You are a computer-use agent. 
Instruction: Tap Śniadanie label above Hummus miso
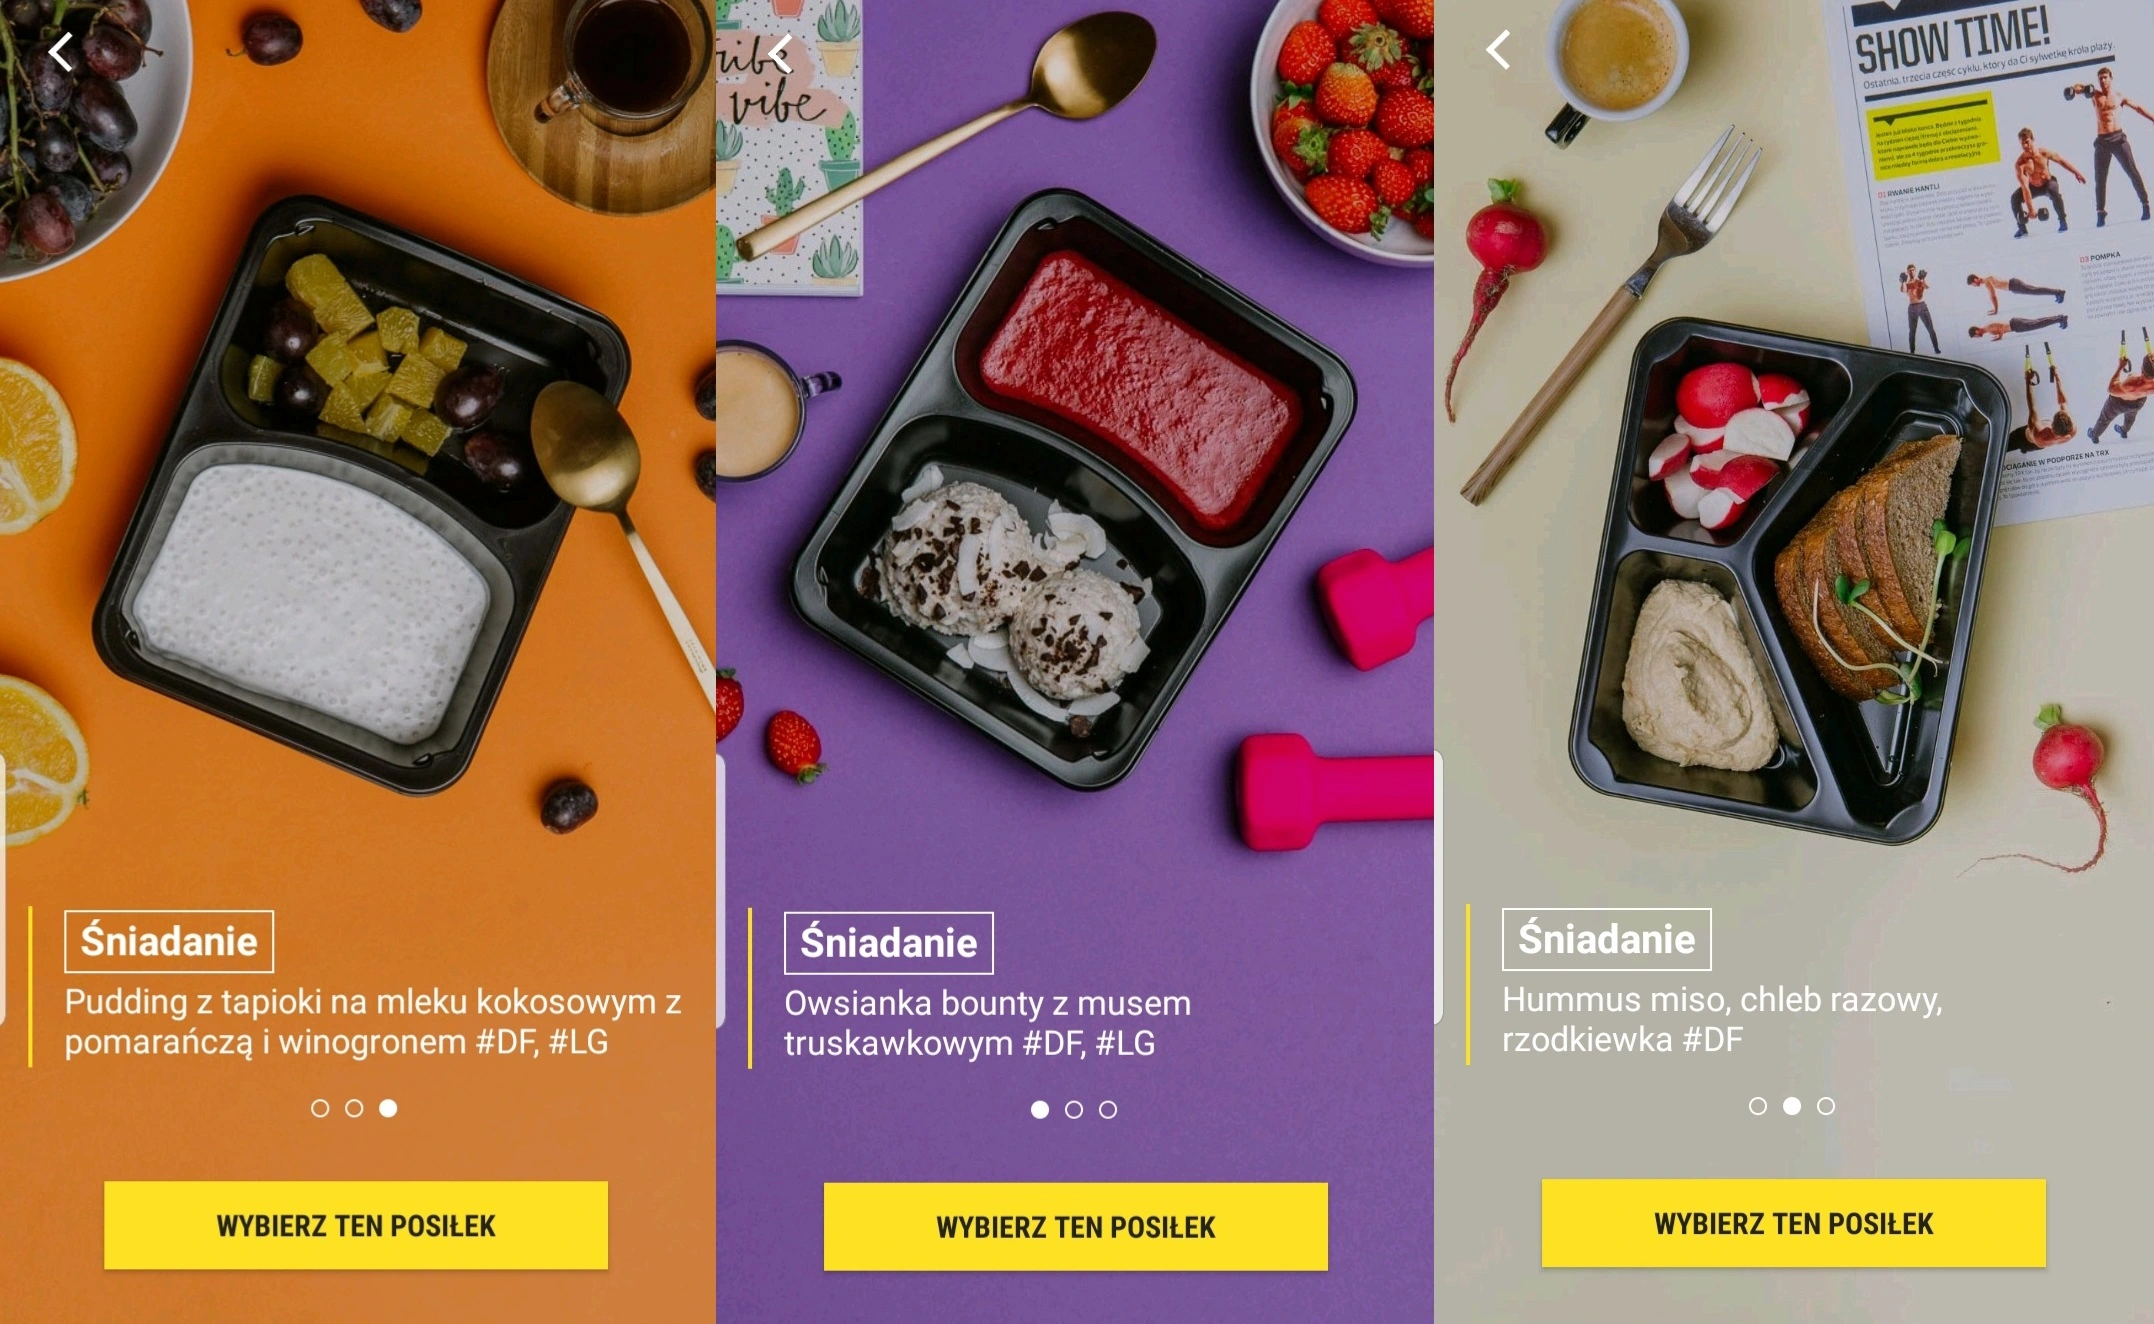coord(1607,939)
